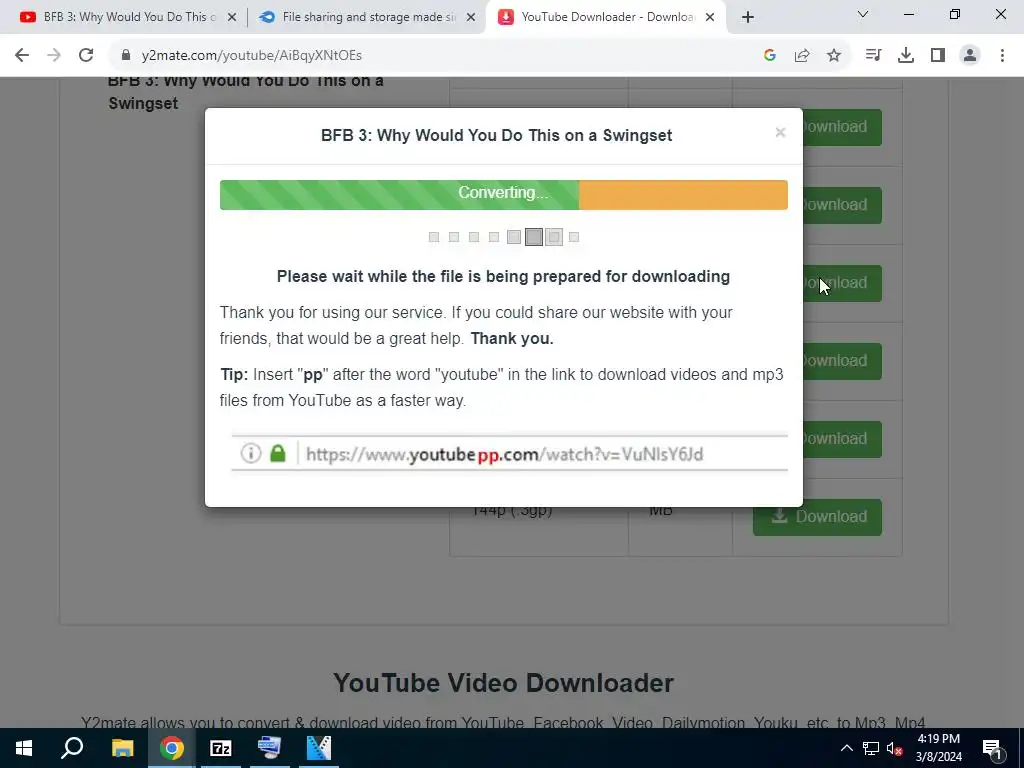
Task: Click the Chrome taskbar icon
Action: point(172,748)
